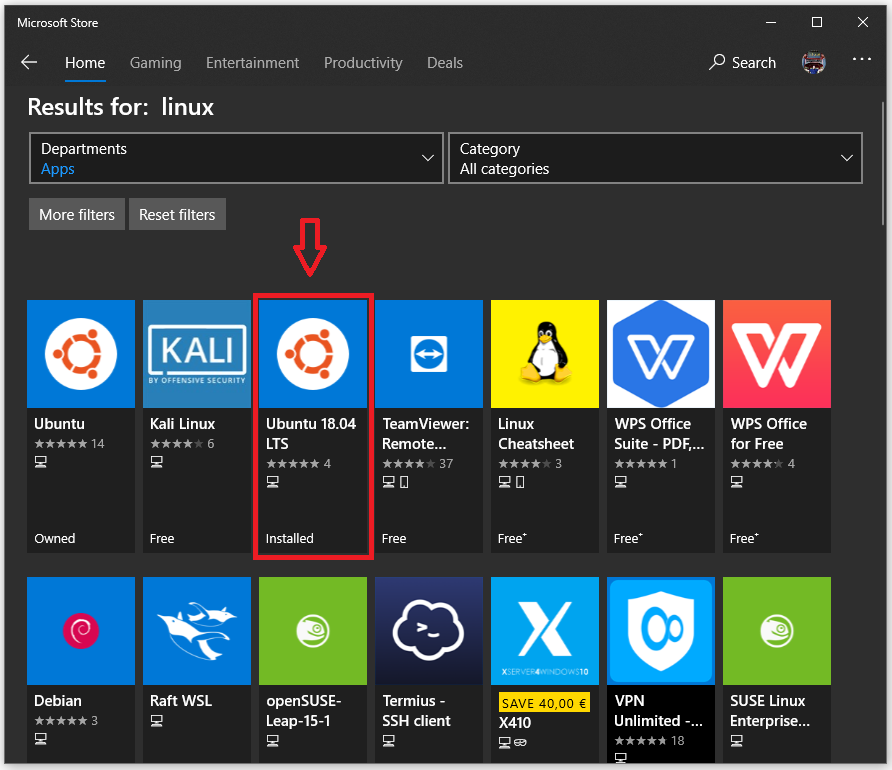Click the Results for: linux heading
Screen dimensions: 892x770
(121, 107)
